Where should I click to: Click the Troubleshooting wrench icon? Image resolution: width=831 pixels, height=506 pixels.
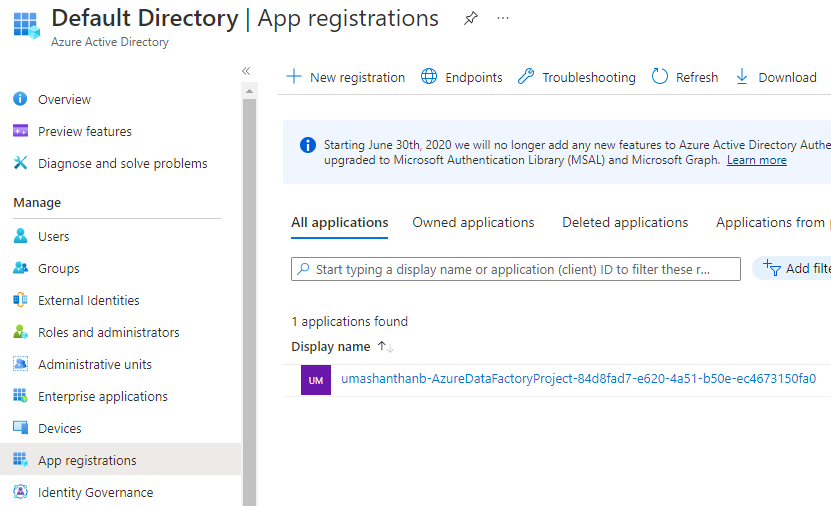pyautogui.click(x=526, y=77)
